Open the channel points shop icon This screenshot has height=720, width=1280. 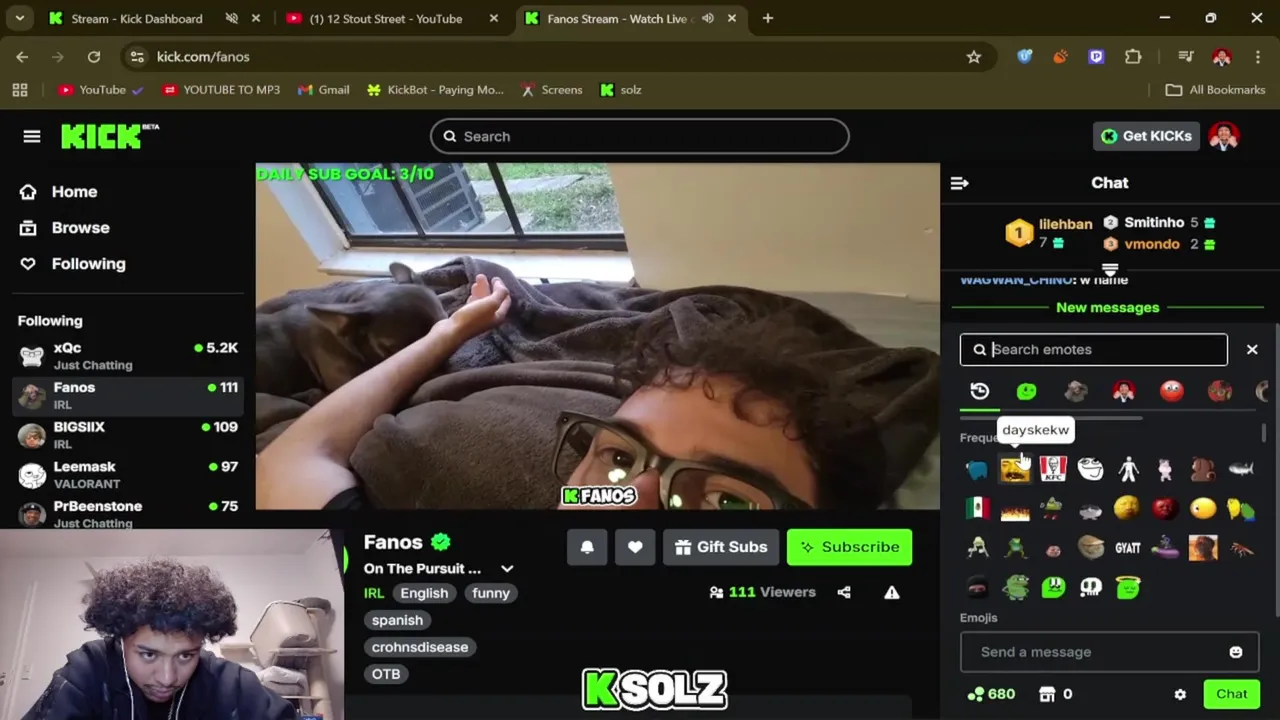click(1047, 694)
